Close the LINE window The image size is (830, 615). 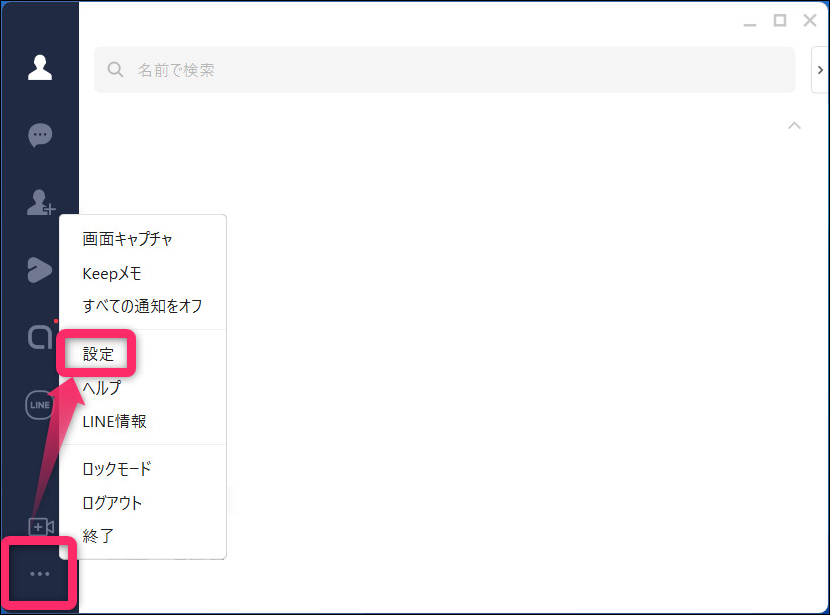(810, 21)
